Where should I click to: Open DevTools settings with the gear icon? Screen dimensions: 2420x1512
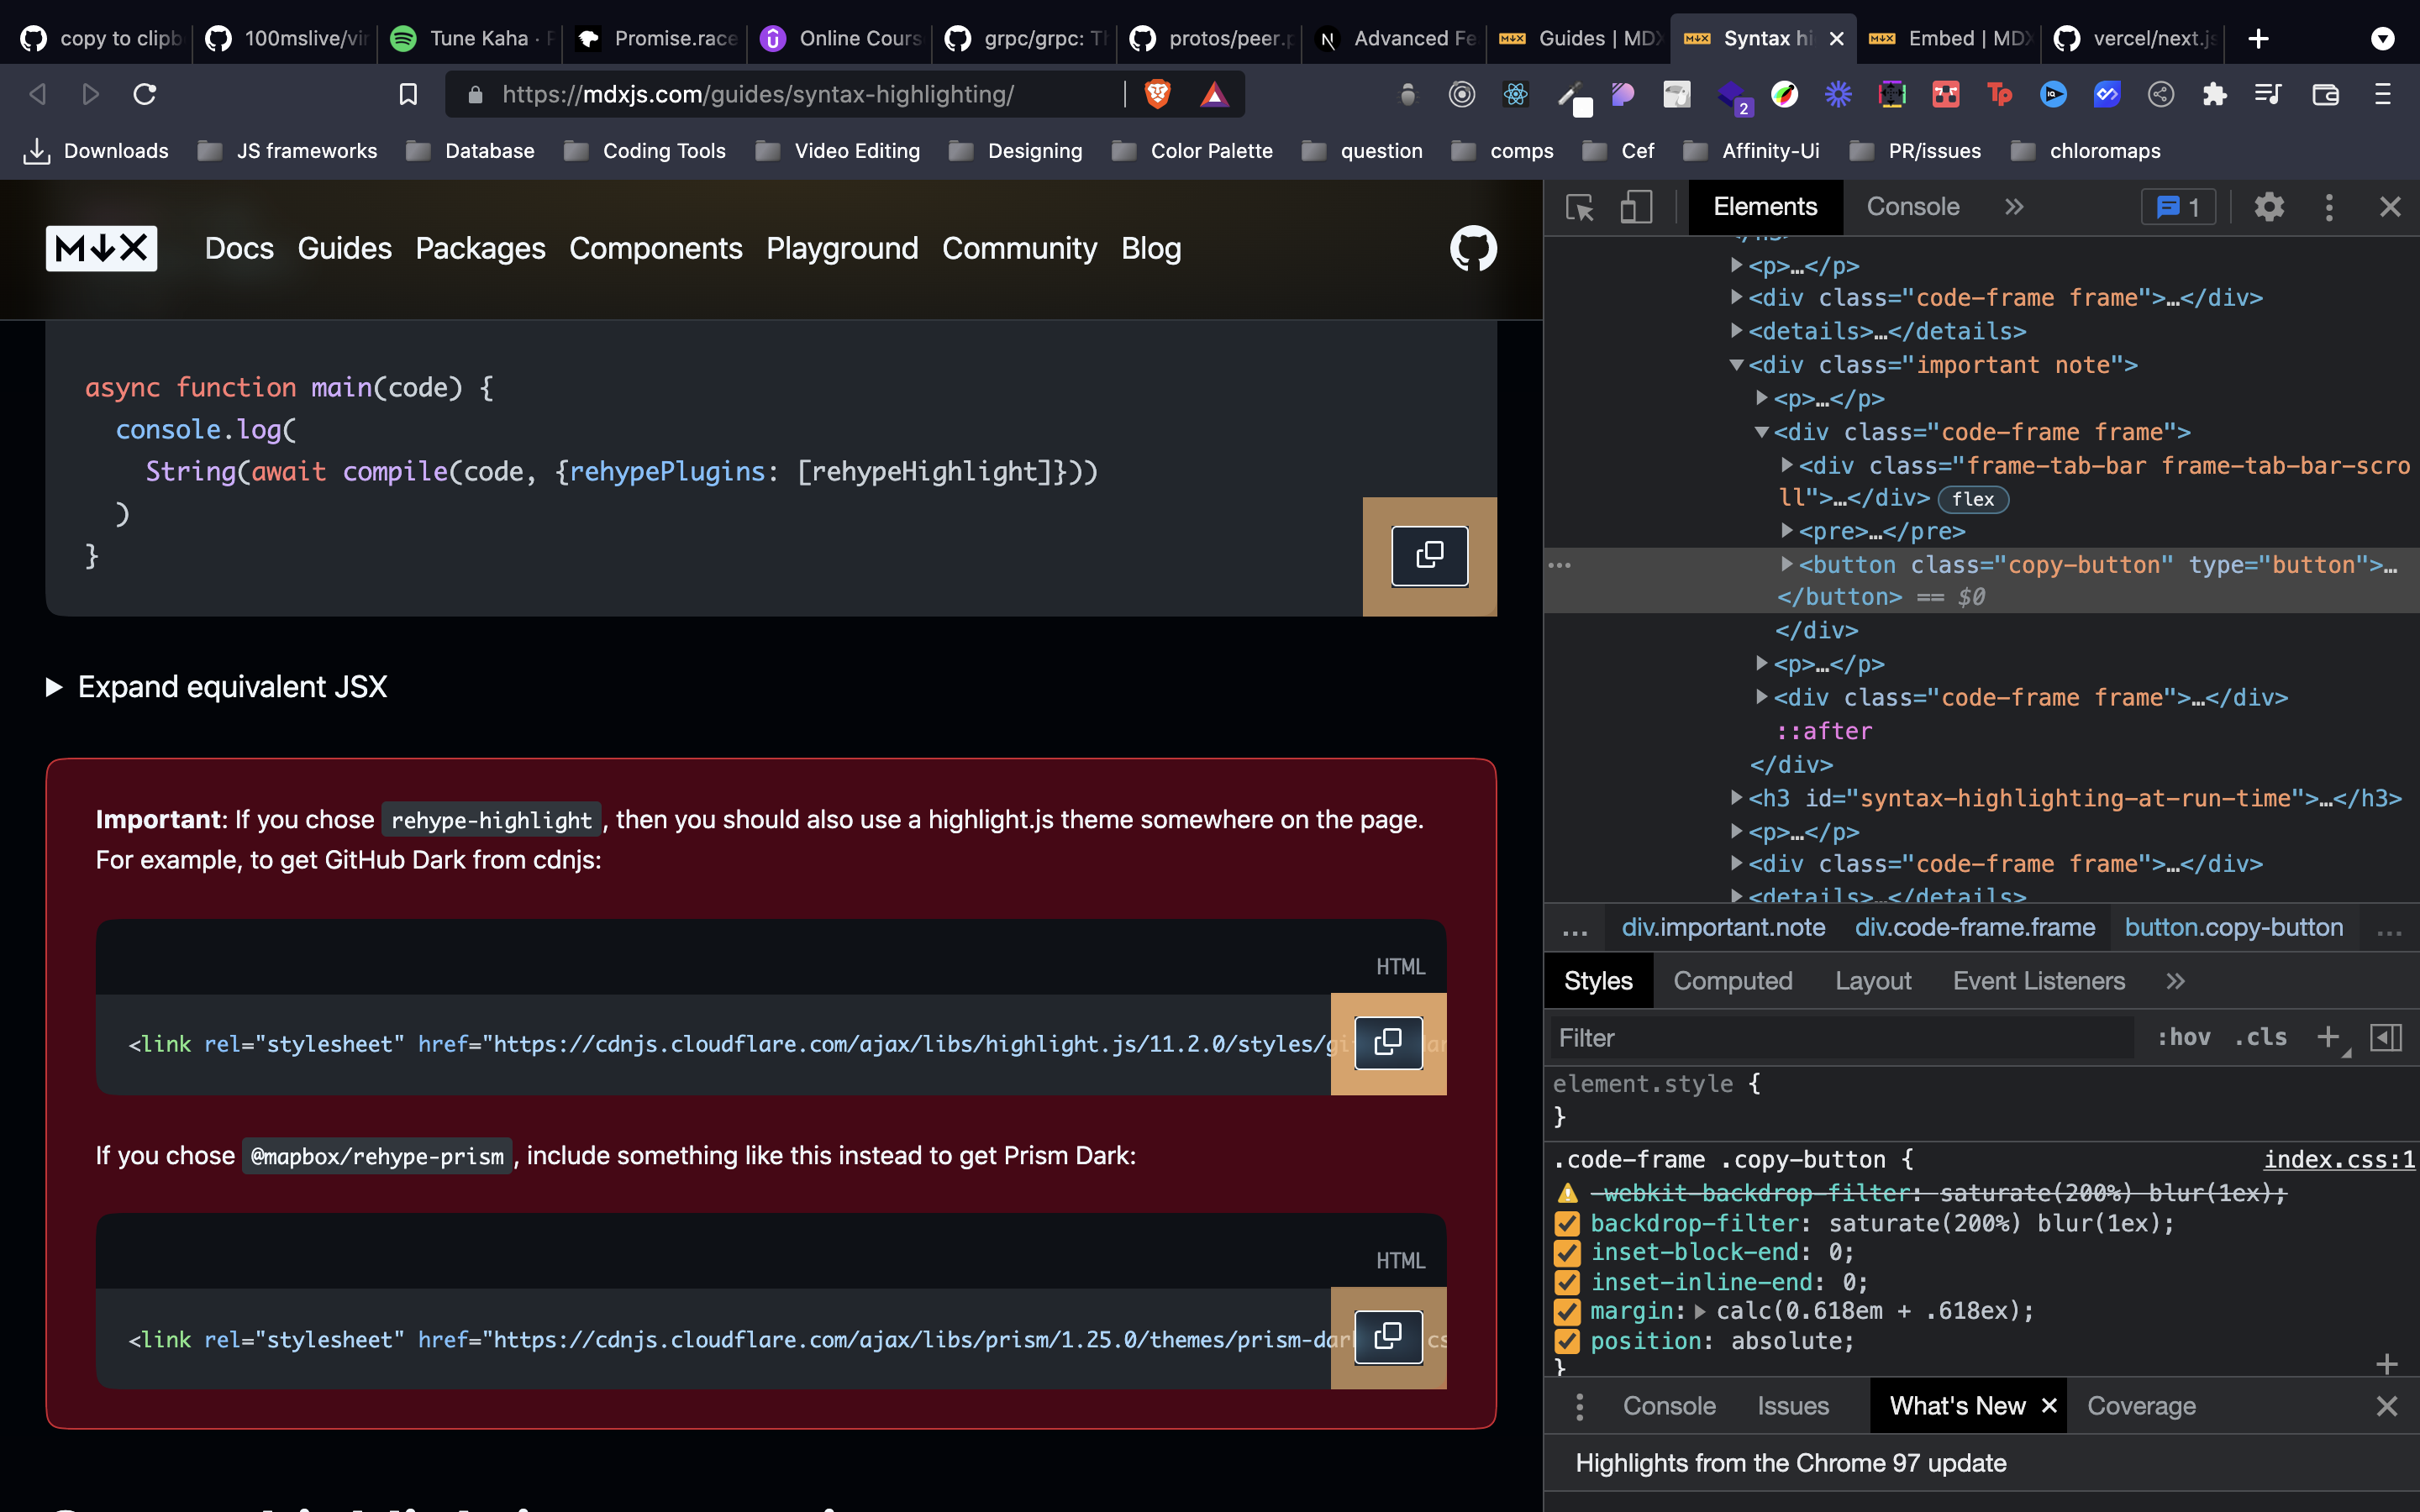click(2268, 206)
